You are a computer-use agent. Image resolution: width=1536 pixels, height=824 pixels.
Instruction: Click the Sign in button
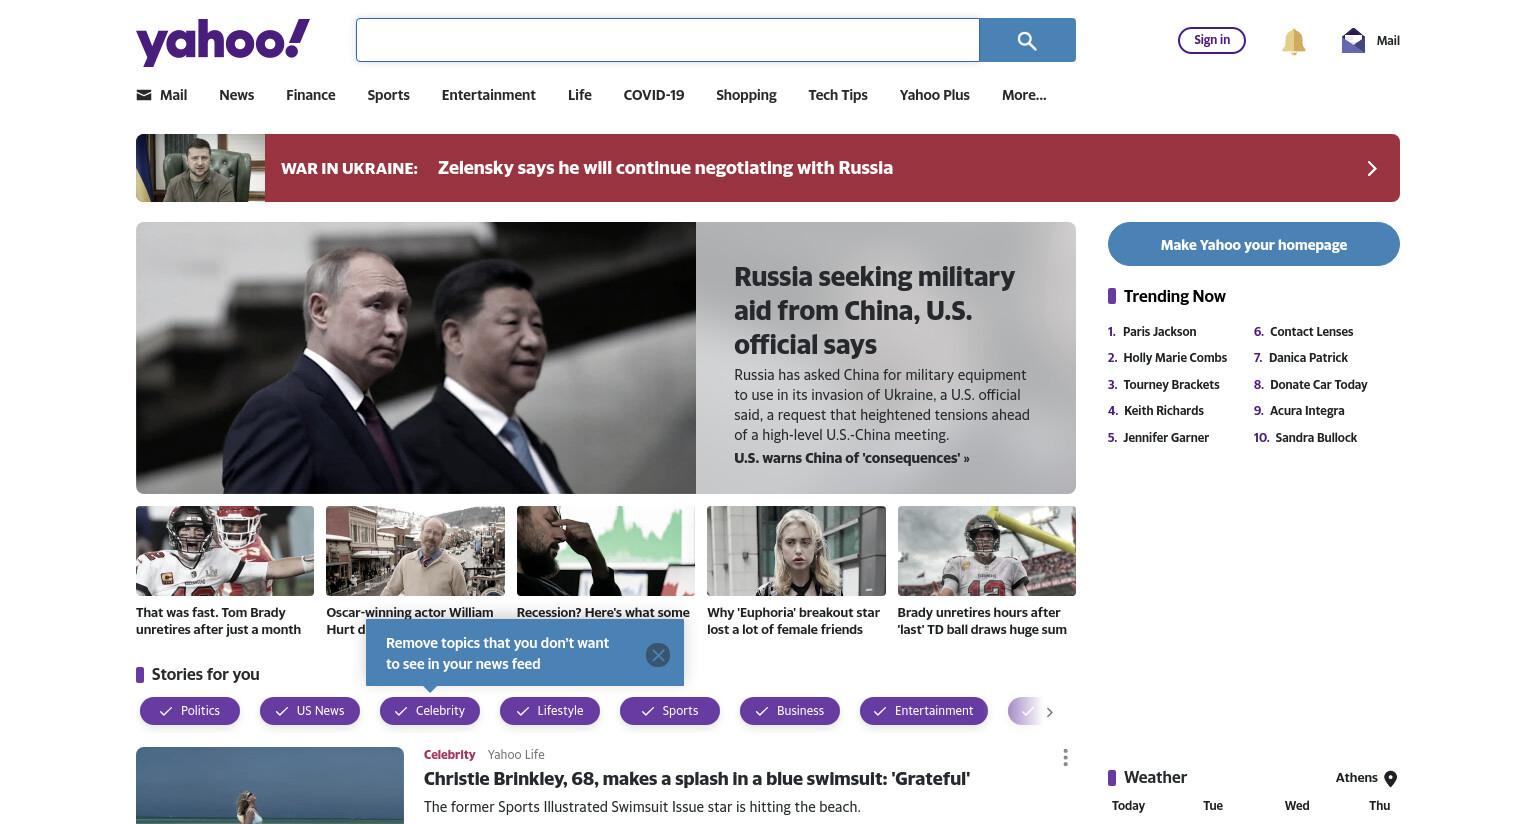[x=1212, y=40]
